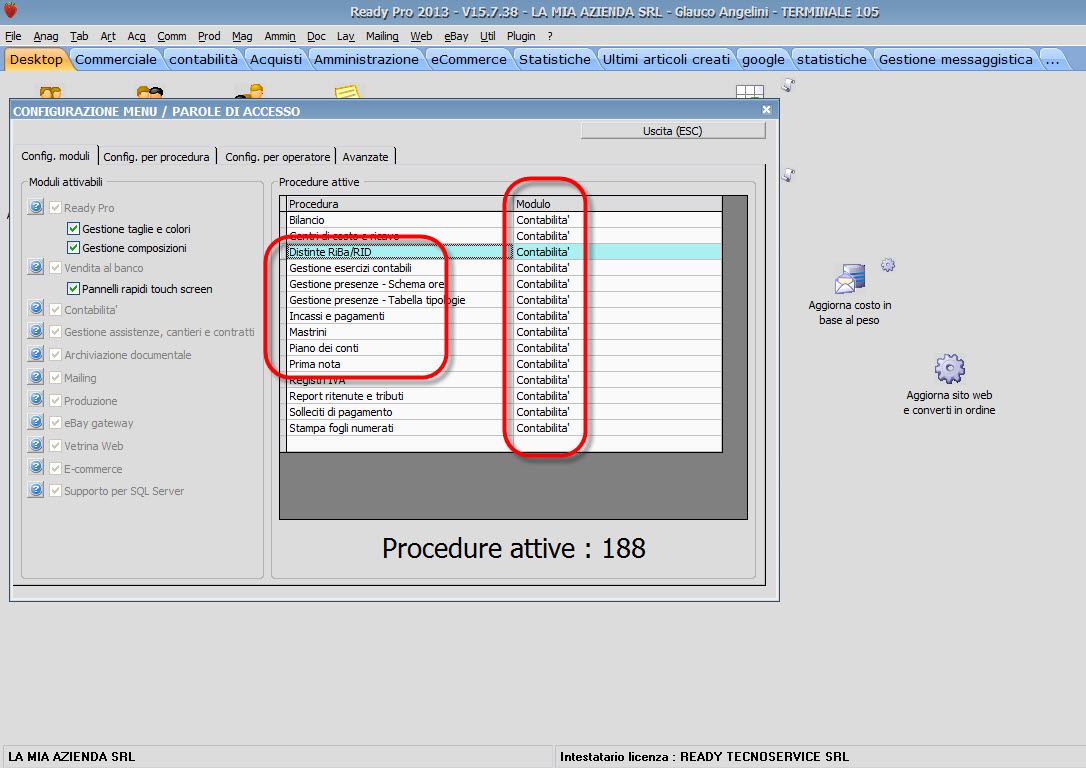This screenshot has height=768, width=1086.
Task: Click the help icon beside Archiviazione documentale
Action: point(36,354)
